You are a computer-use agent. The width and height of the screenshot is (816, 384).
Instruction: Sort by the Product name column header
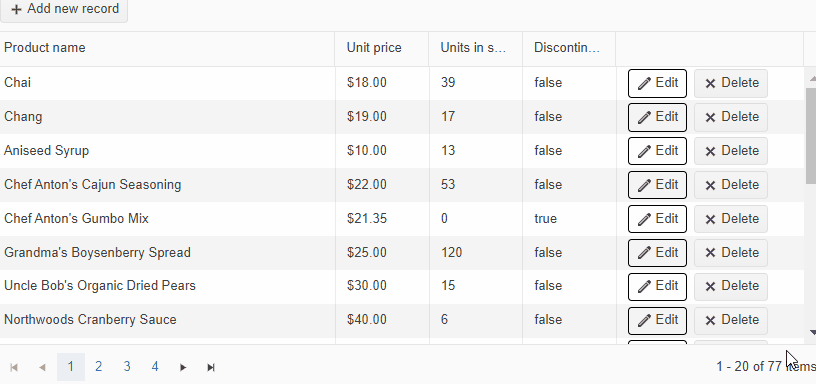[x=45, y=48]
